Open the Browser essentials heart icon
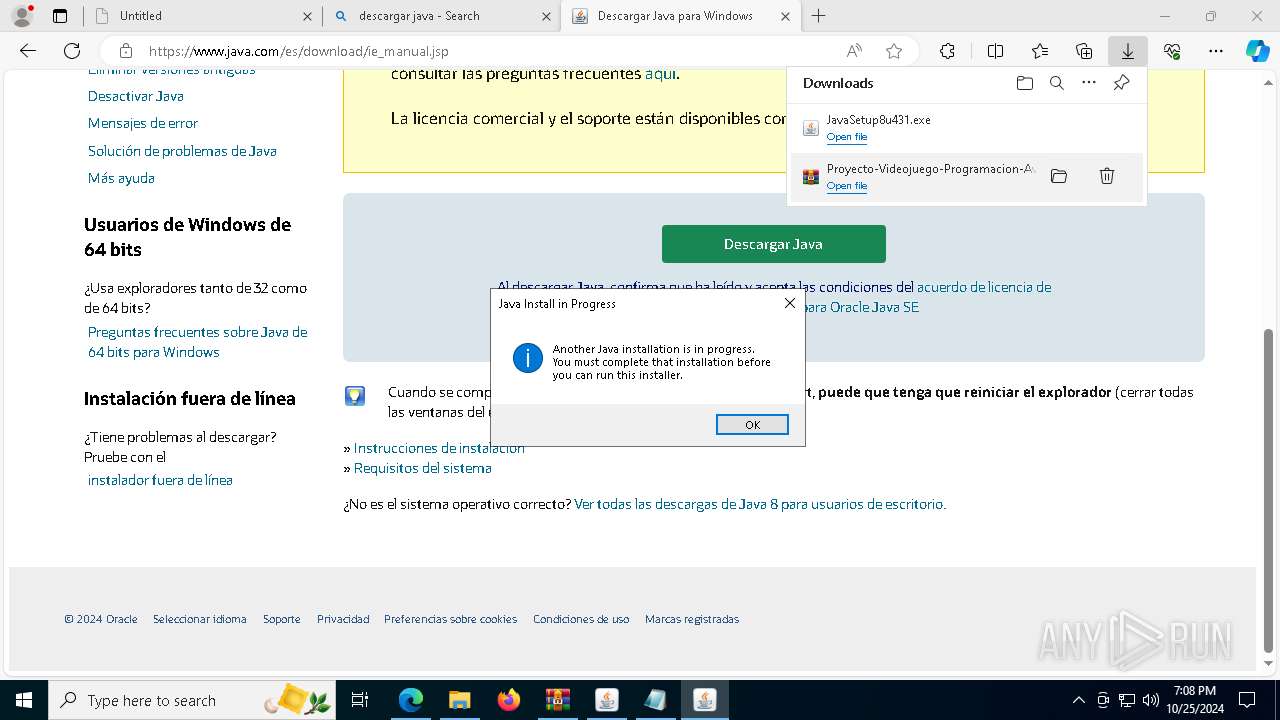The width and height of the screenshot is (1280, 720). [x=1172, y=51]
